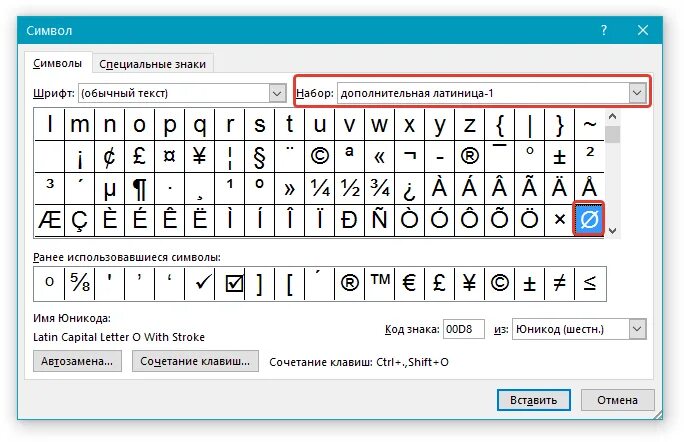Pick recently used ≤ symbol

coord(589,284)
